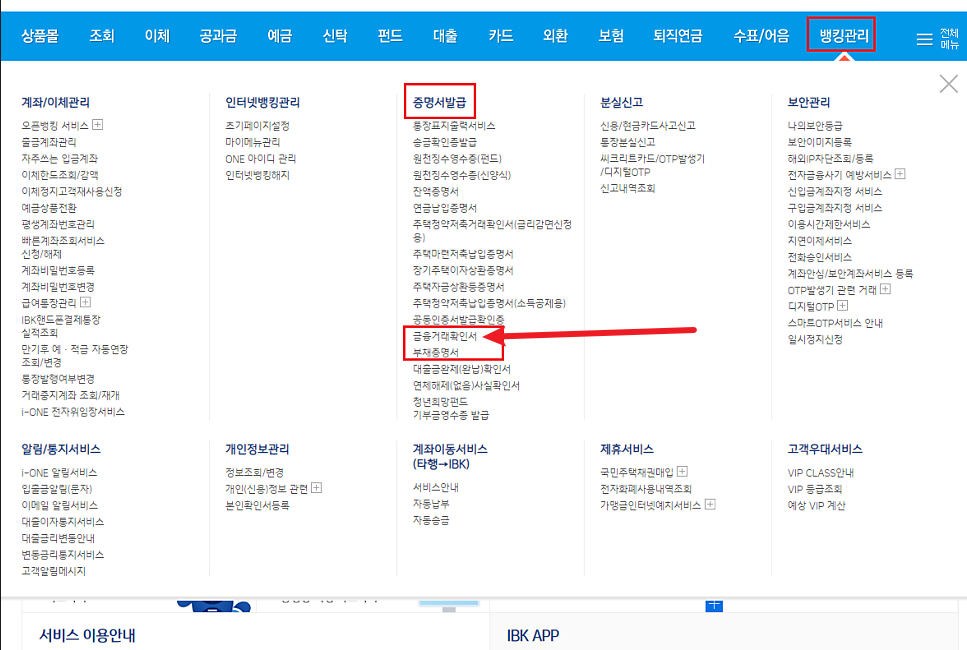Expand 전자금융사기 예방서비스 with its plus icon
967x650 pixels.
[x=900, y=173]
